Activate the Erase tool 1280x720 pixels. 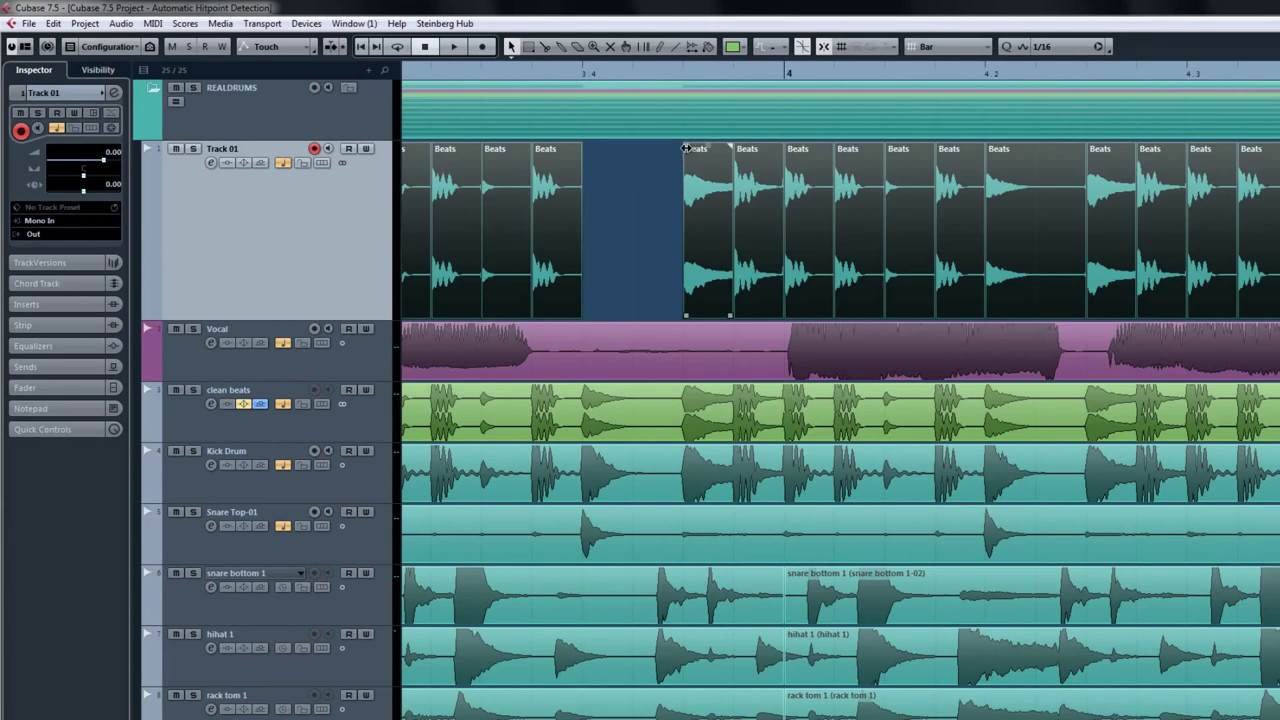click(577, 47)
